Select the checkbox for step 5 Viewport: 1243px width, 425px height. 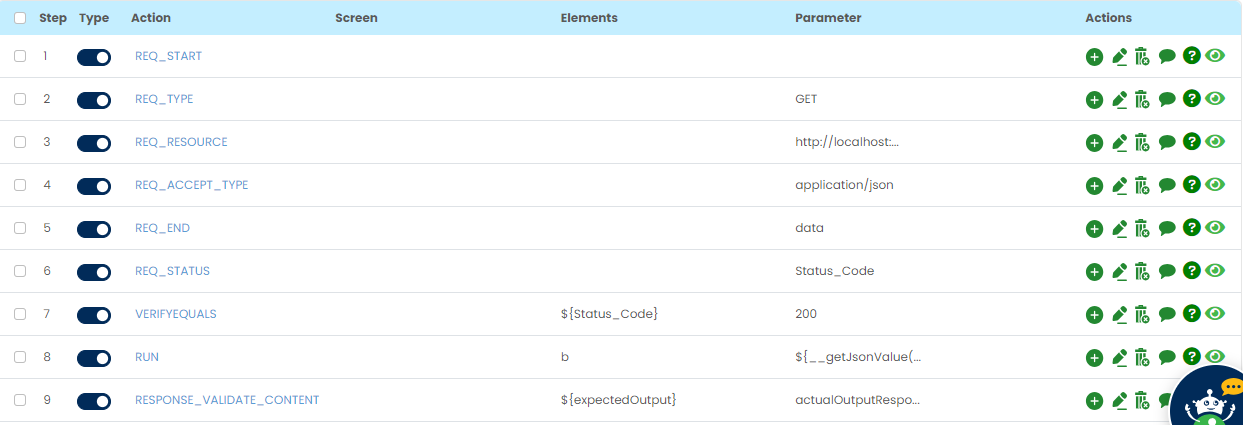(x=20, y=228)
